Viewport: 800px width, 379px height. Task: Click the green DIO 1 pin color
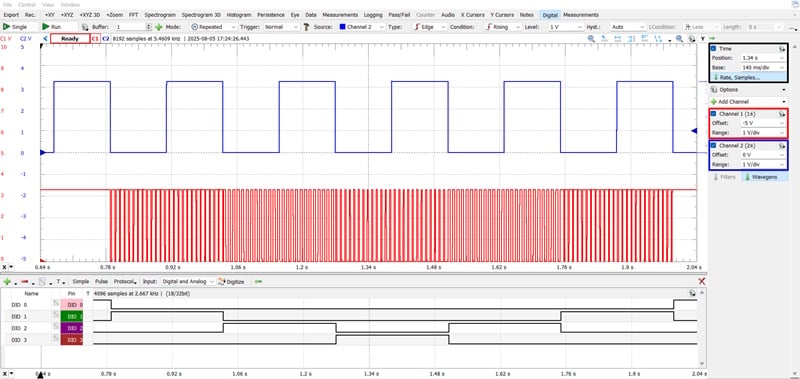coord(71,316)
